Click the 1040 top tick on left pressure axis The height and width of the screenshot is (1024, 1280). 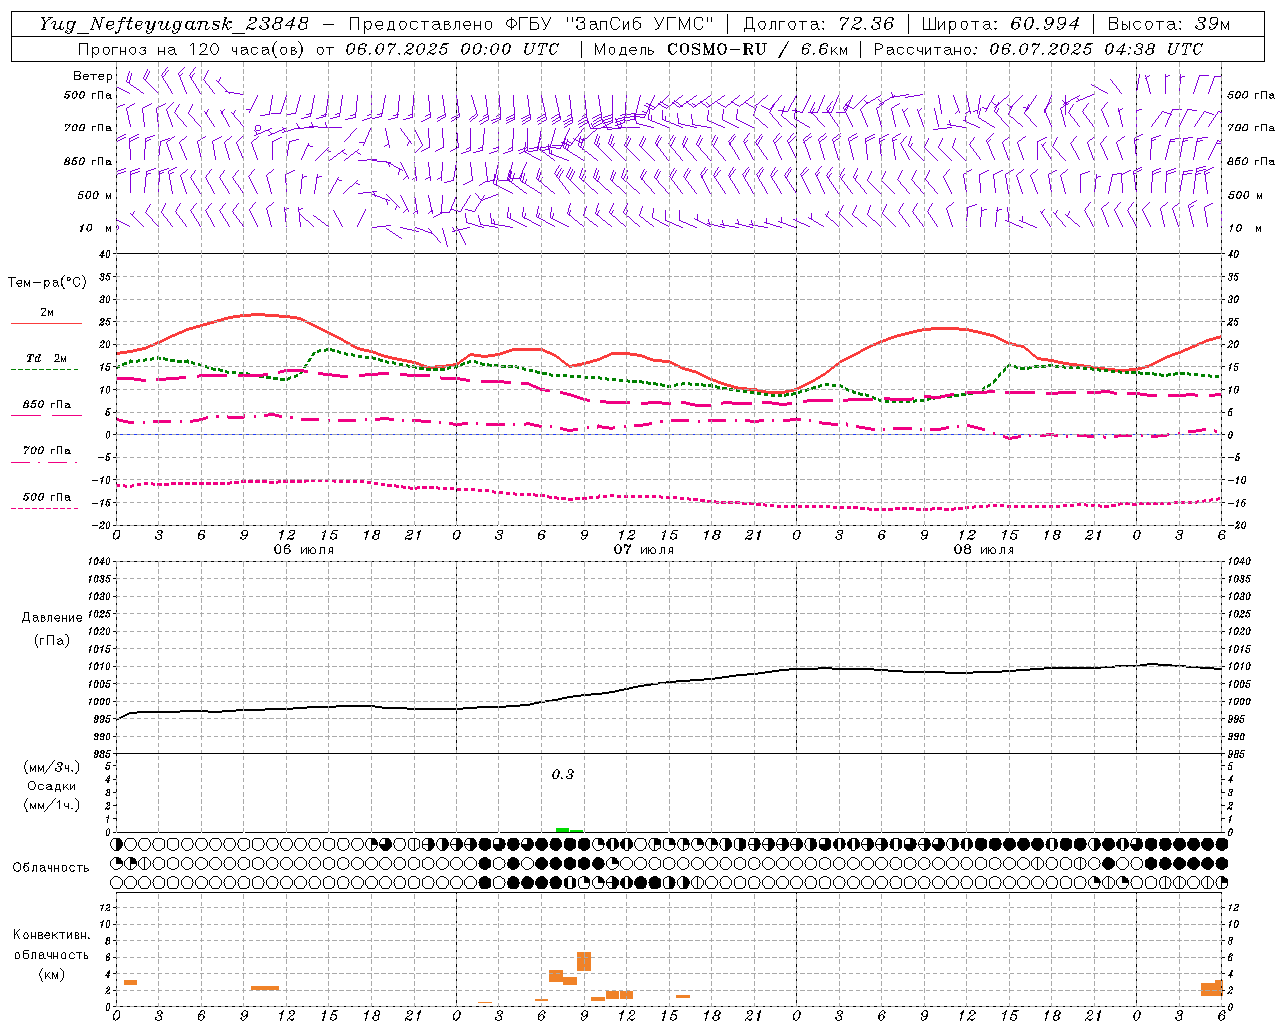tap(98, 562)
